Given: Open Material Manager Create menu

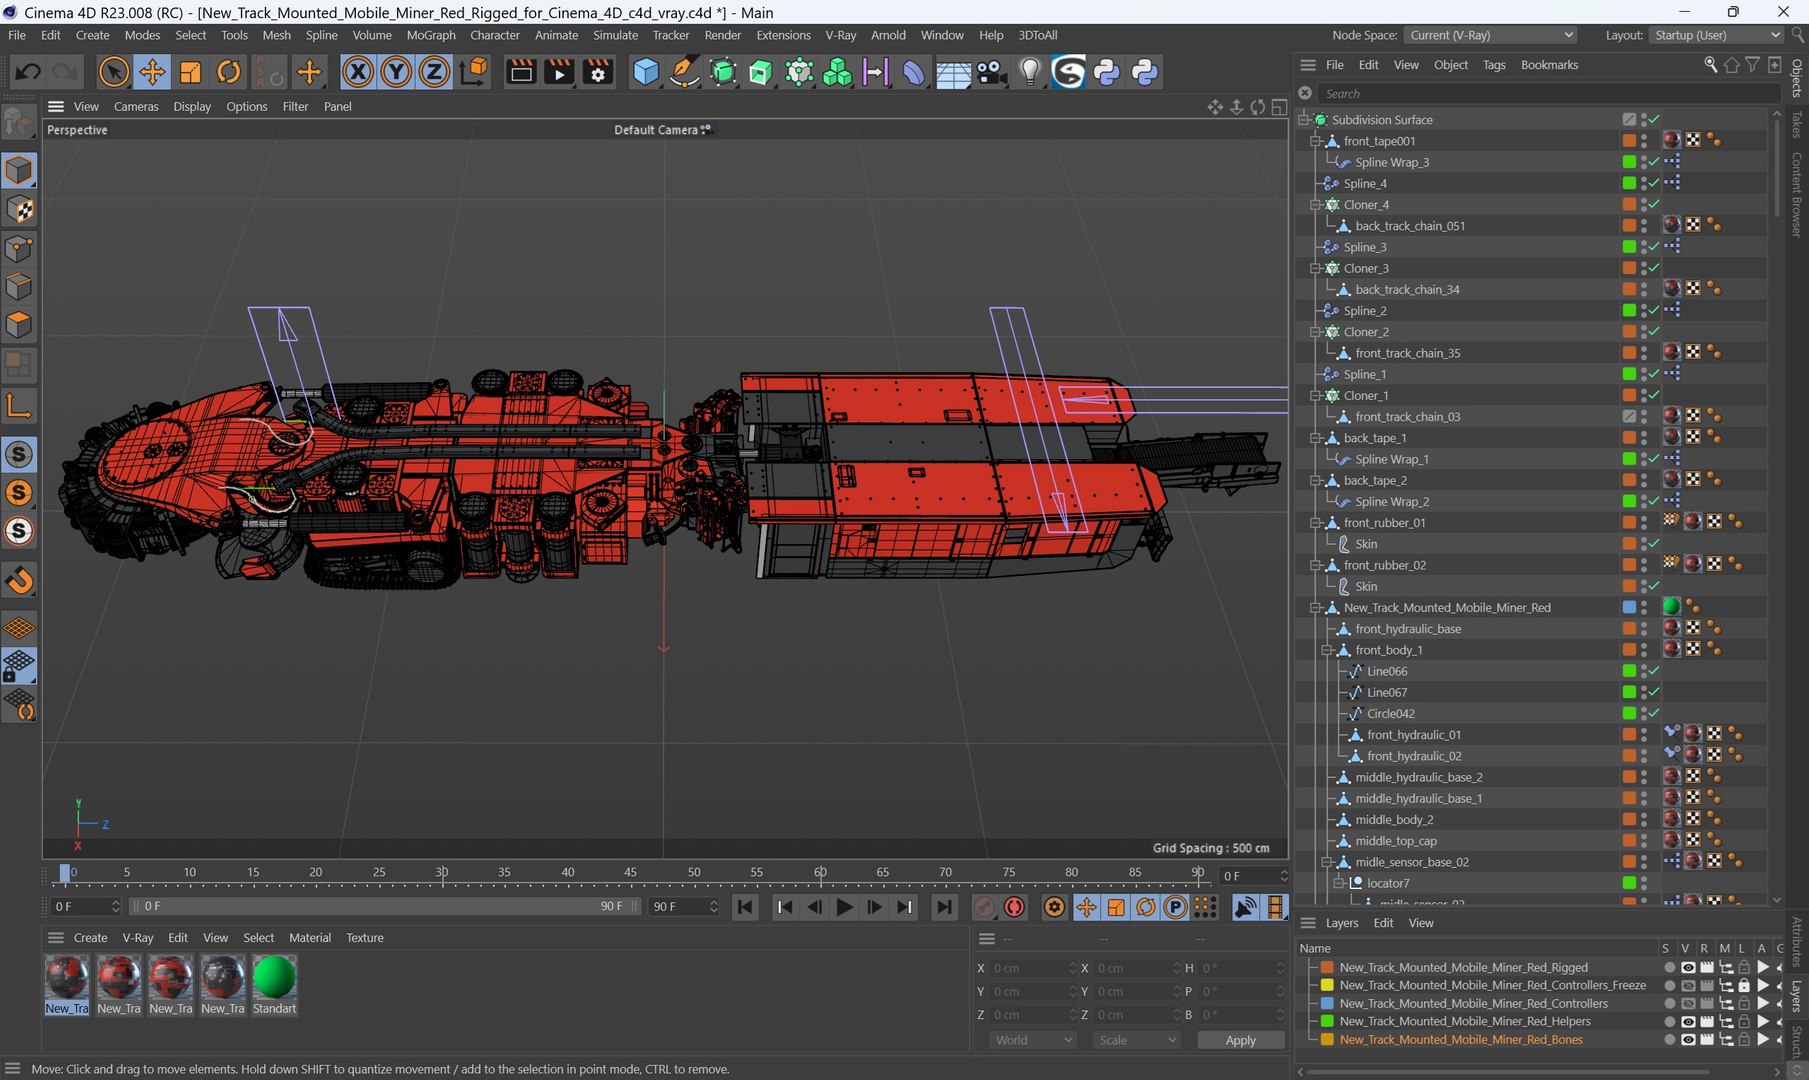Looking at the screenshot, I should pos(90,938).
